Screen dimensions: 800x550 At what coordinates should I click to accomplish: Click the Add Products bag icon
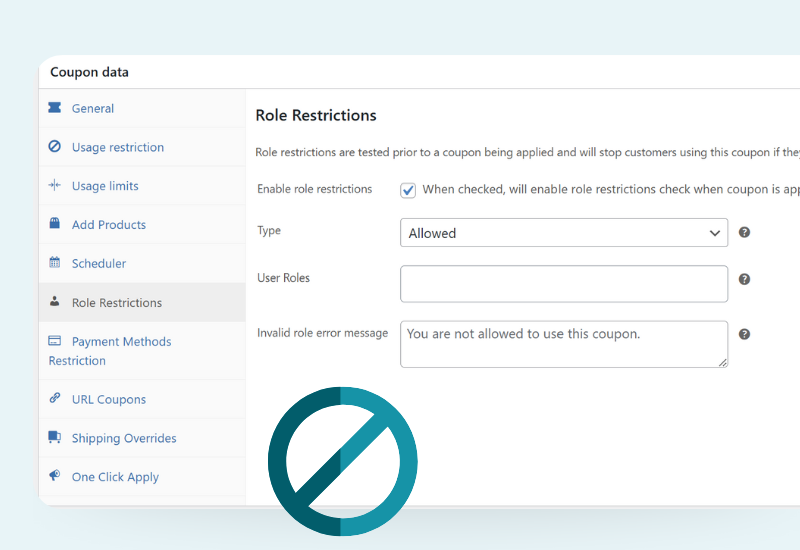tap(55, 223)
